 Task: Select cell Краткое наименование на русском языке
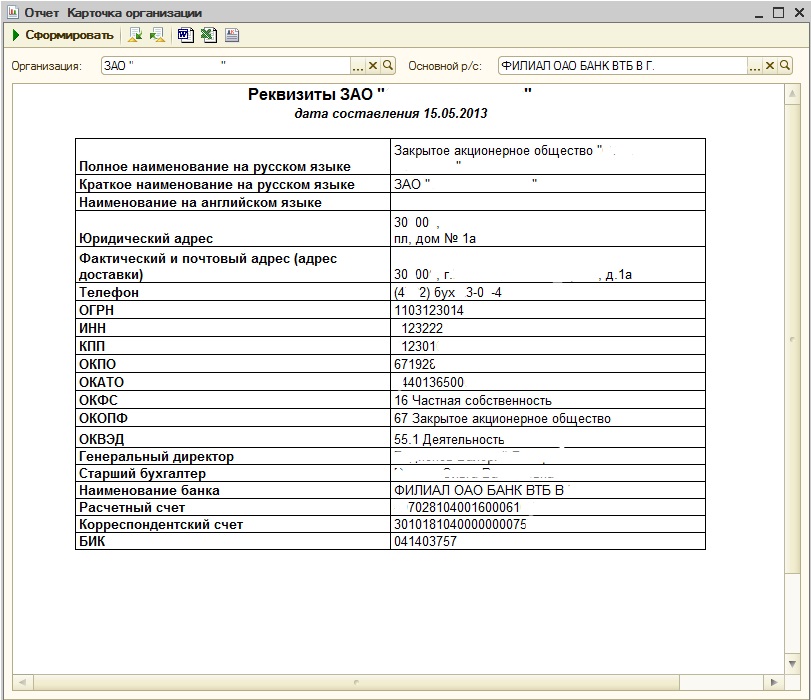tap(233, 184)
